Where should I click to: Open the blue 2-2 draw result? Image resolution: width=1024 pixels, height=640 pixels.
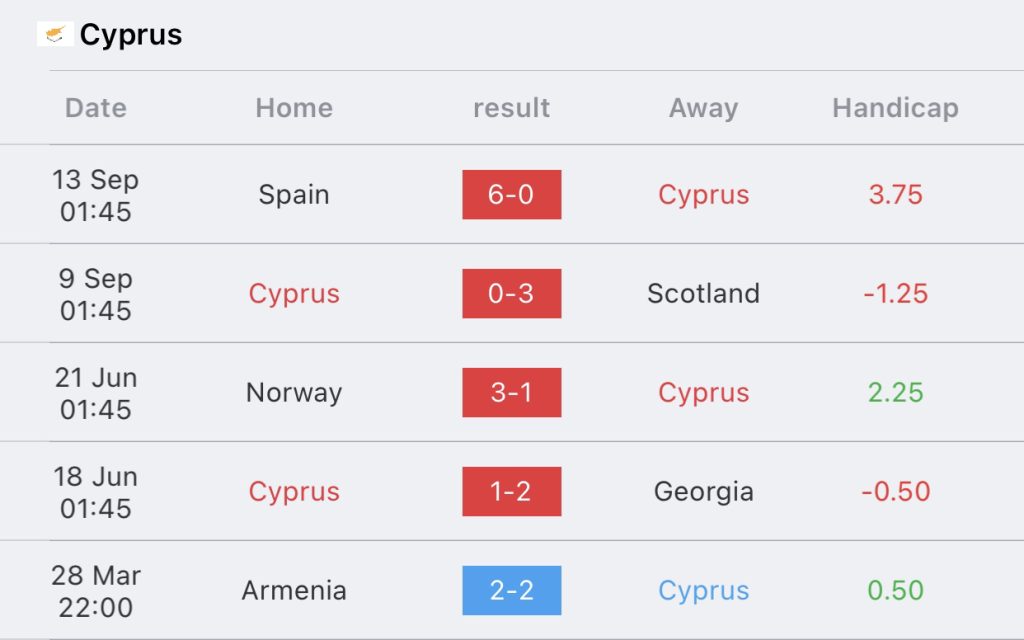click(x=511, y=590)
